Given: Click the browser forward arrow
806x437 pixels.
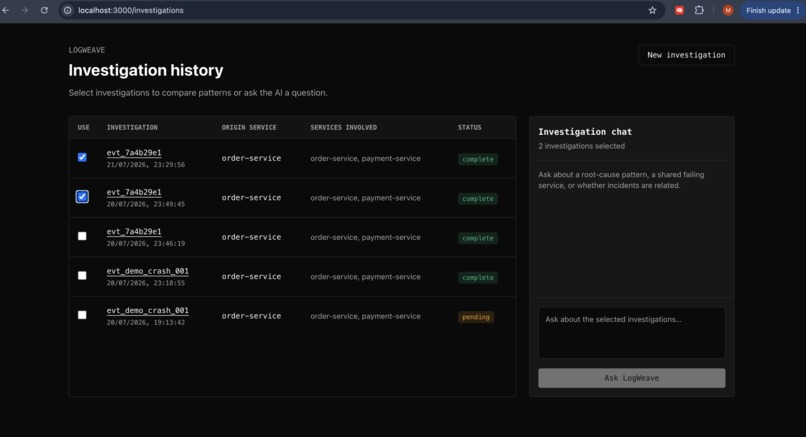Looking at the screenshot, I should [25, 10].
